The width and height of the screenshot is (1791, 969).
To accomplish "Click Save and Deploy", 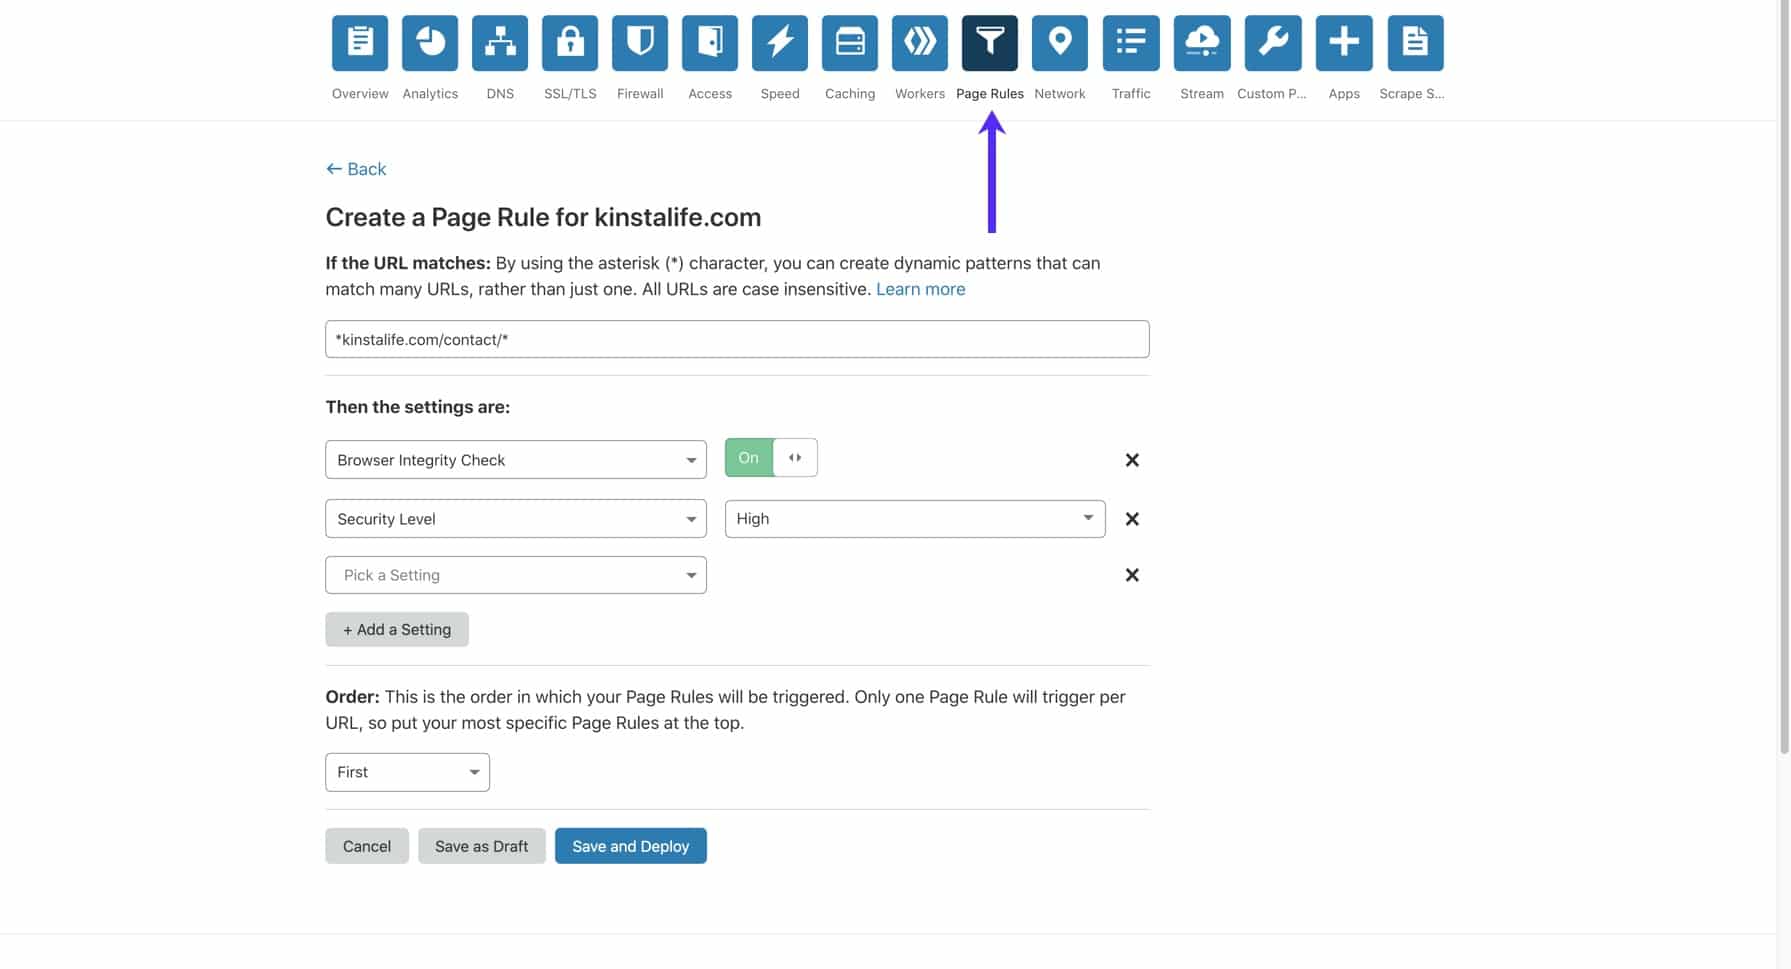I will [630, 845].
